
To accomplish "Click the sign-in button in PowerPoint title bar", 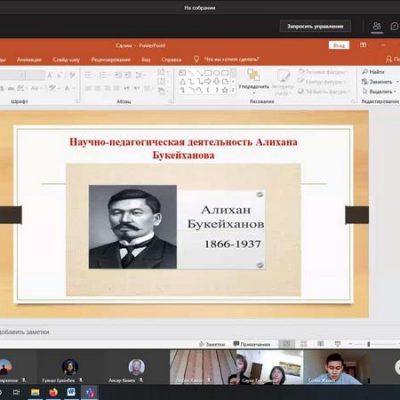I will (x=339, y=45).
